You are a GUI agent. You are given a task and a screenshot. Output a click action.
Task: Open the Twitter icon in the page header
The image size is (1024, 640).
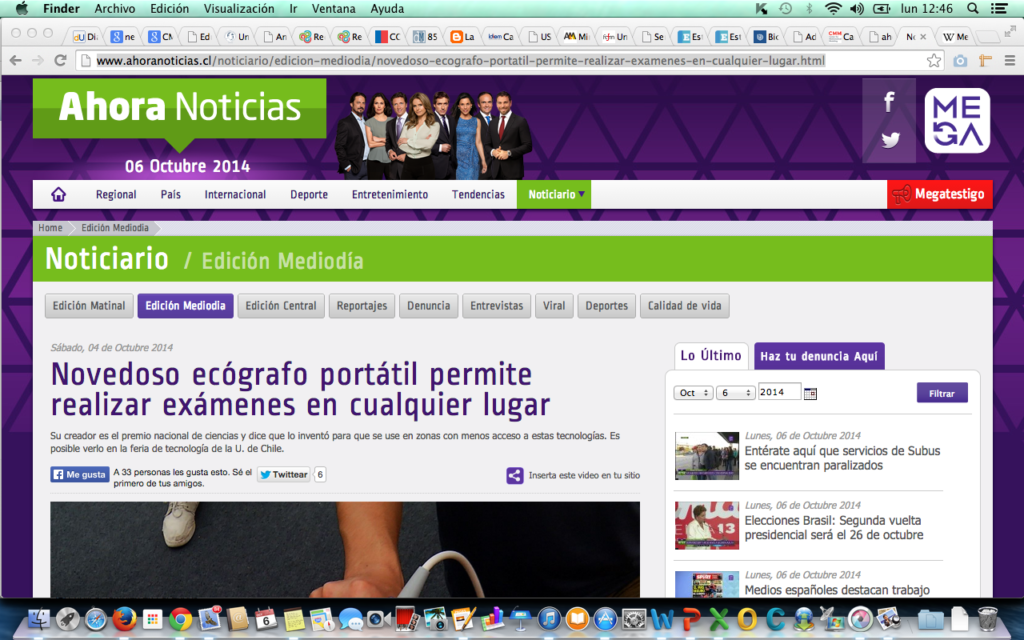(x=889, y=140)
